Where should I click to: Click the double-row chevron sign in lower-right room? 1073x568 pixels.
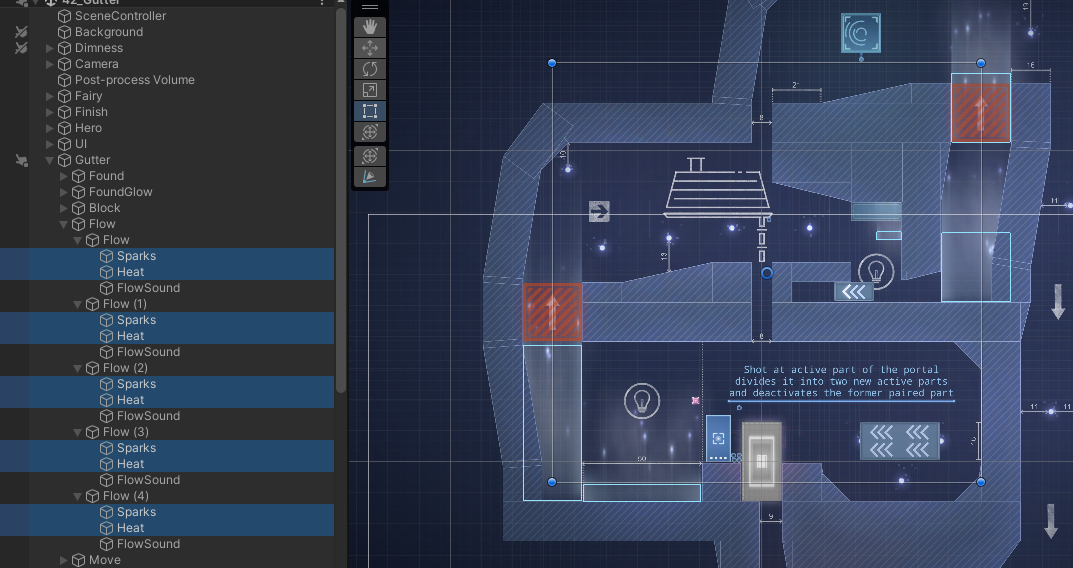pyautogui.click(x=899, y=441)
